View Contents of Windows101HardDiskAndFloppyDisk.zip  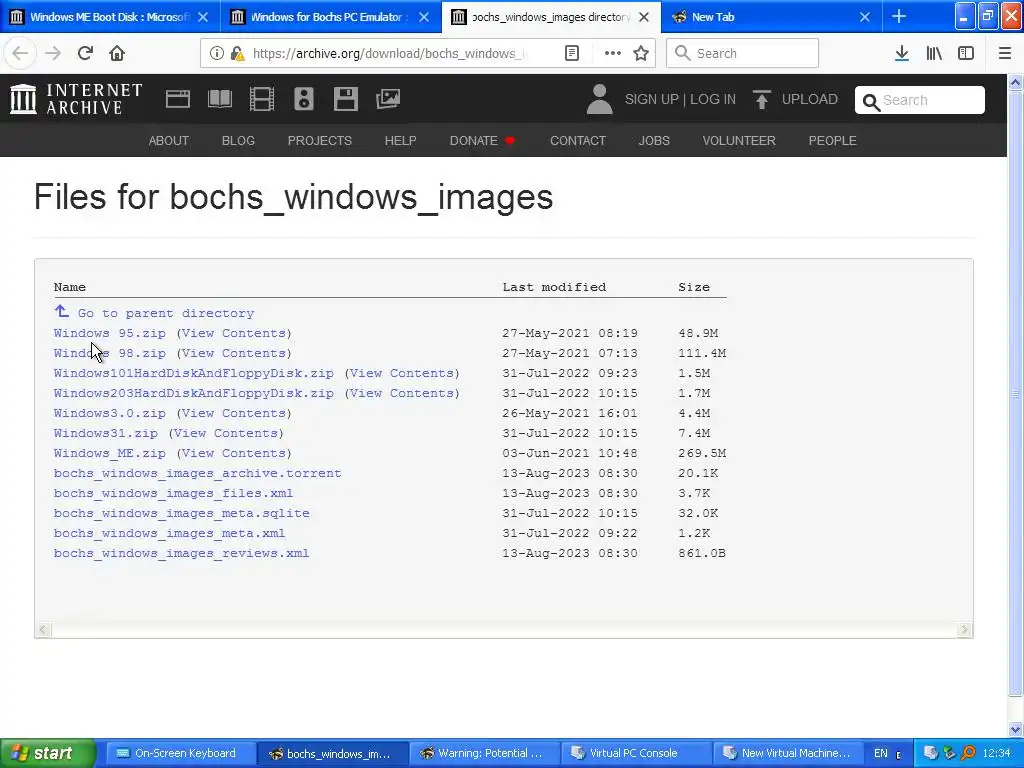402,374
